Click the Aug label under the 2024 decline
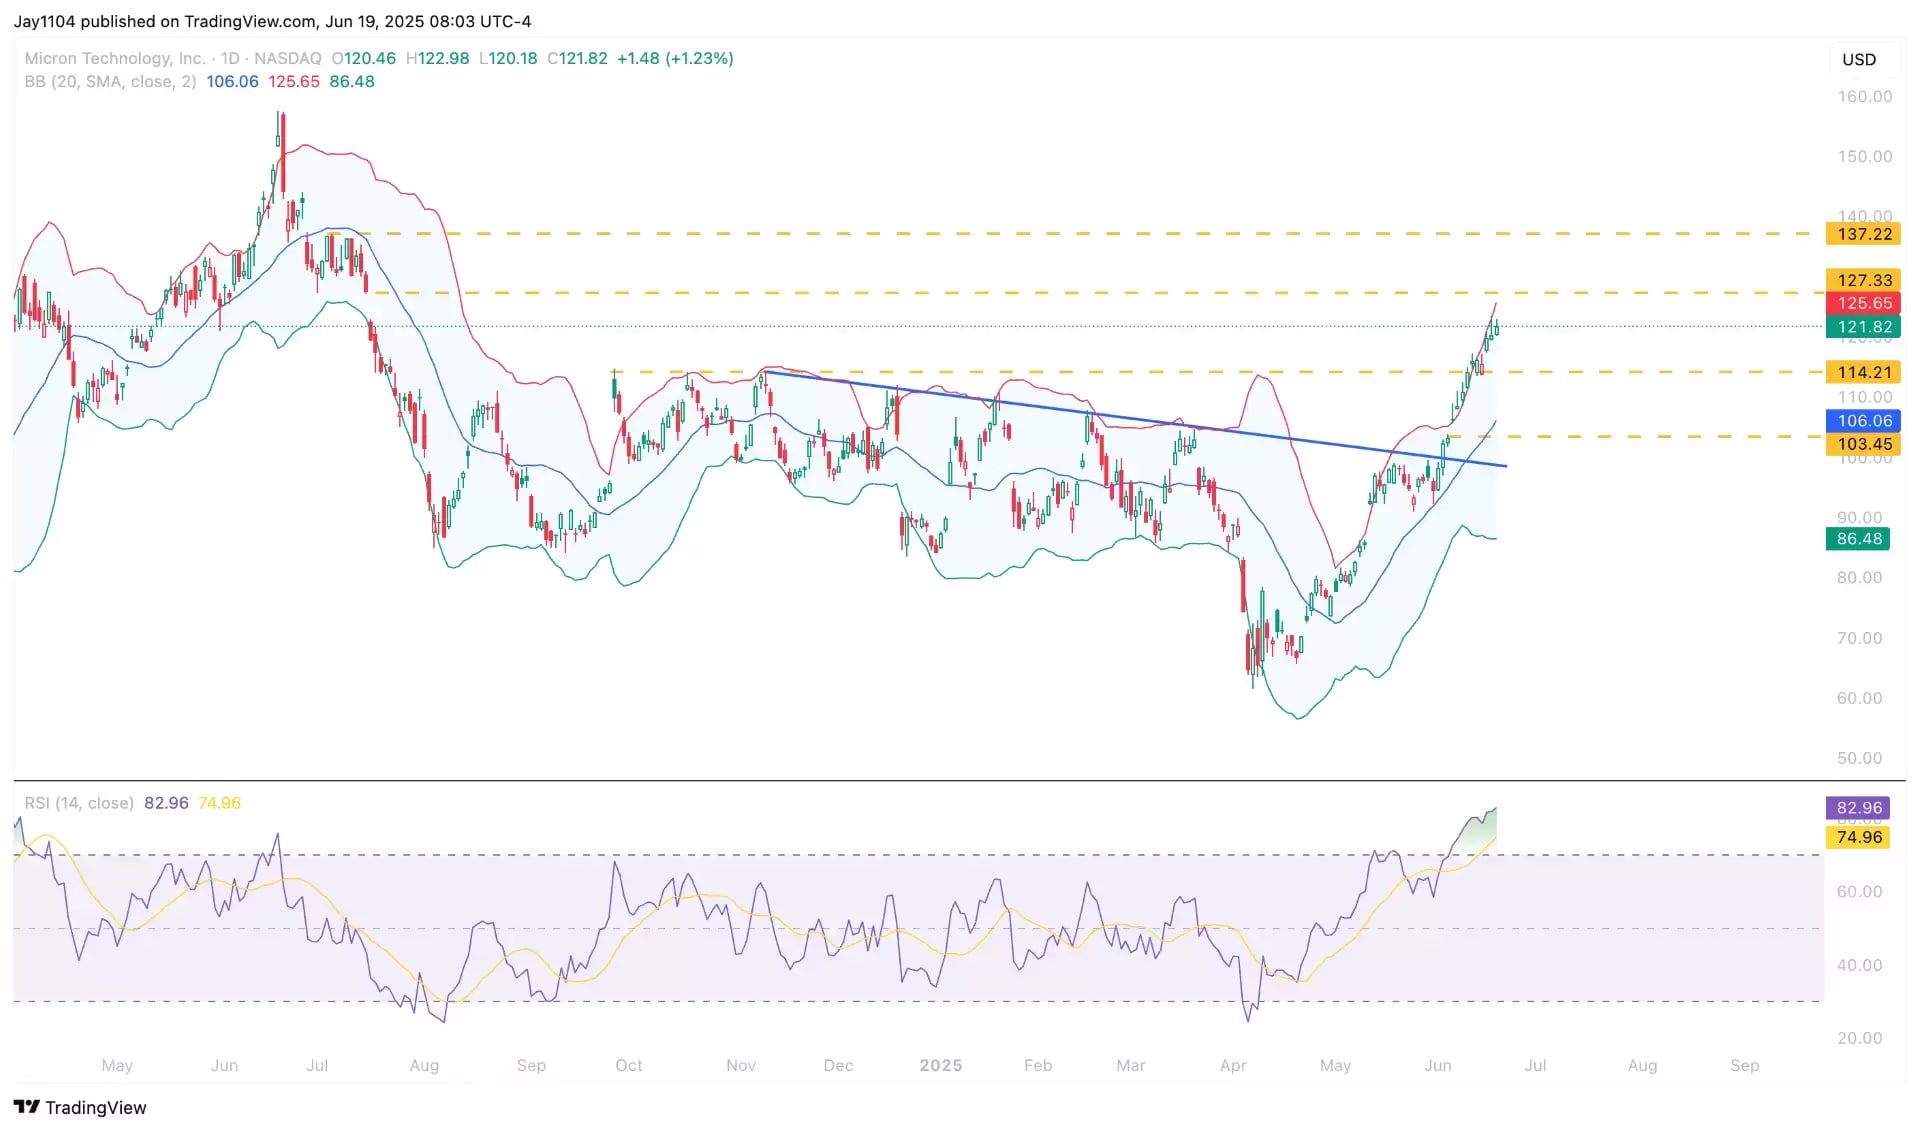 click(424, 1066)
